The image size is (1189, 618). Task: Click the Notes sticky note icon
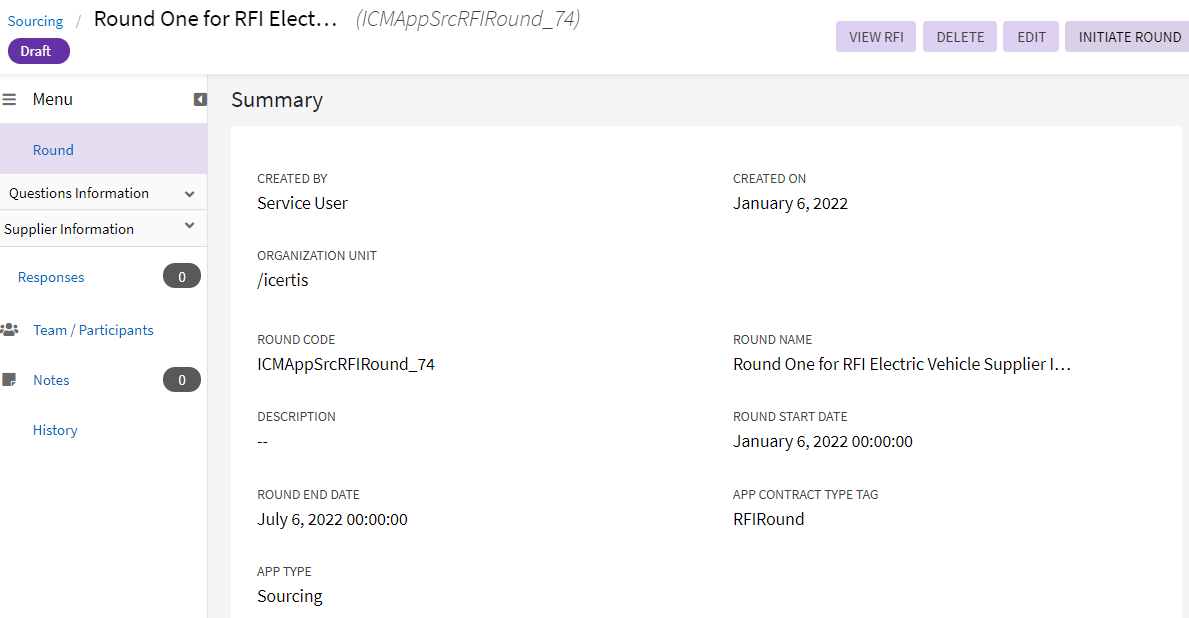tap(10, 380)
